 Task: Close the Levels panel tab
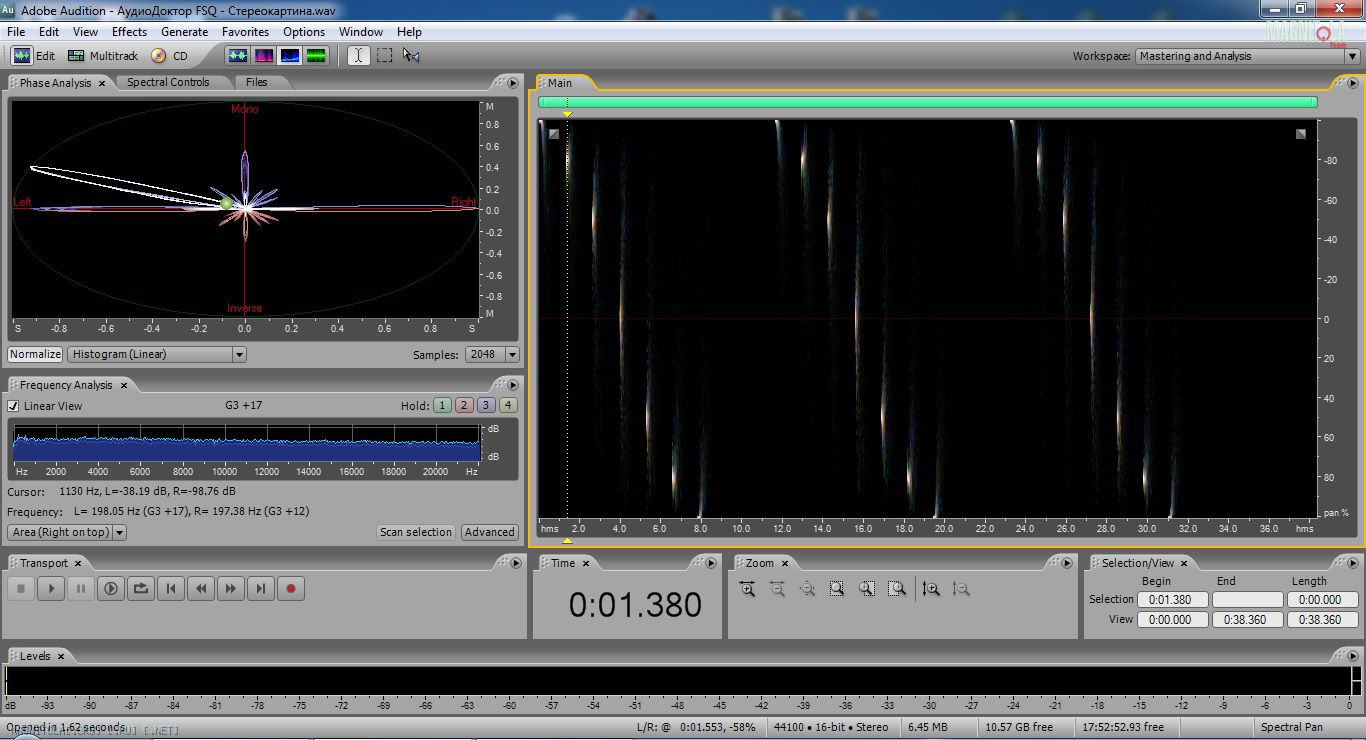[60, 656]
